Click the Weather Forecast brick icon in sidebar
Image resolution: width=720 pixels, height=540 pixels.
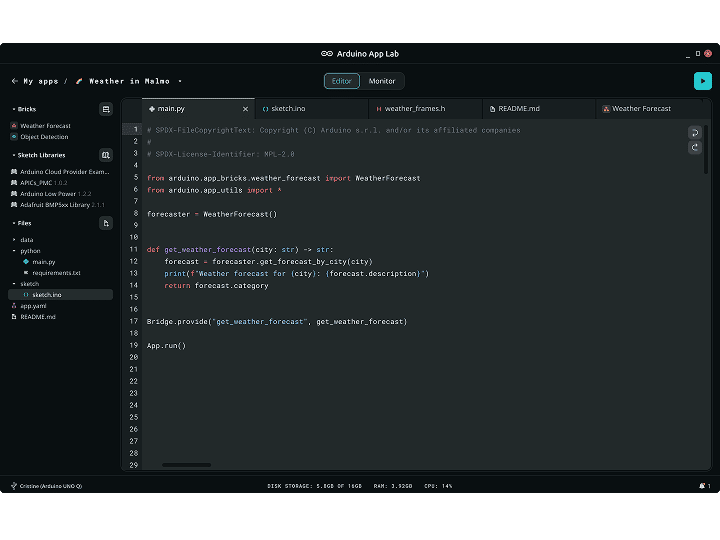(x=14, y=126)
